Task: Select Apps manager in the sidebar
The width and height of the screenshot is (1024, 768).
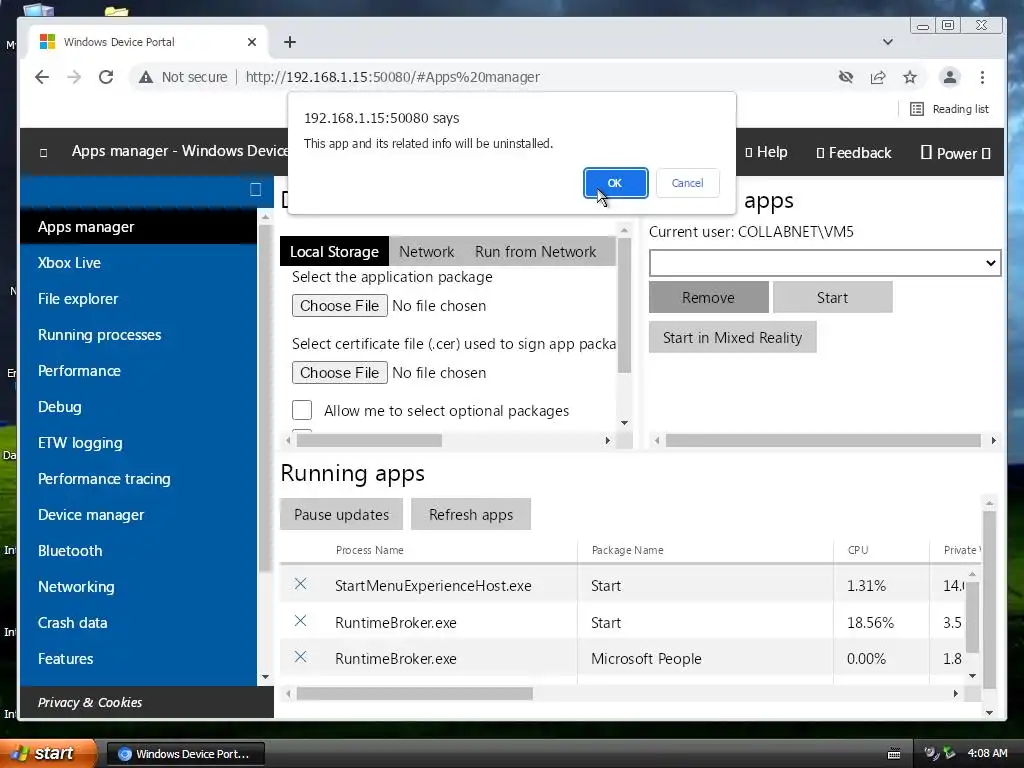Action: [138, 227]
